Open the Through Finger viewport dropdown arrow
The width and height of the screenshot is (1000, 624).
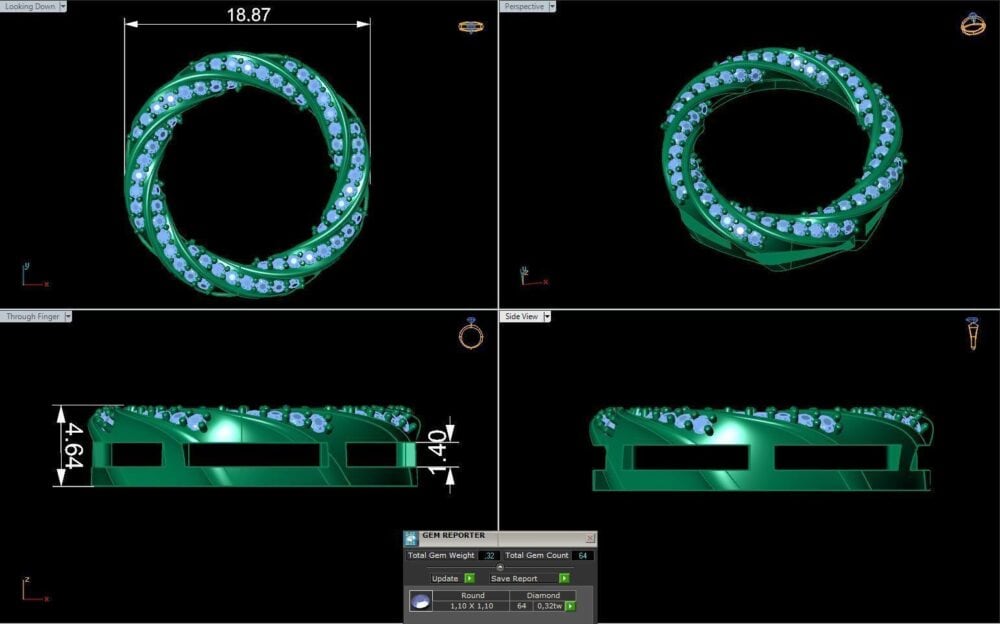68,316
